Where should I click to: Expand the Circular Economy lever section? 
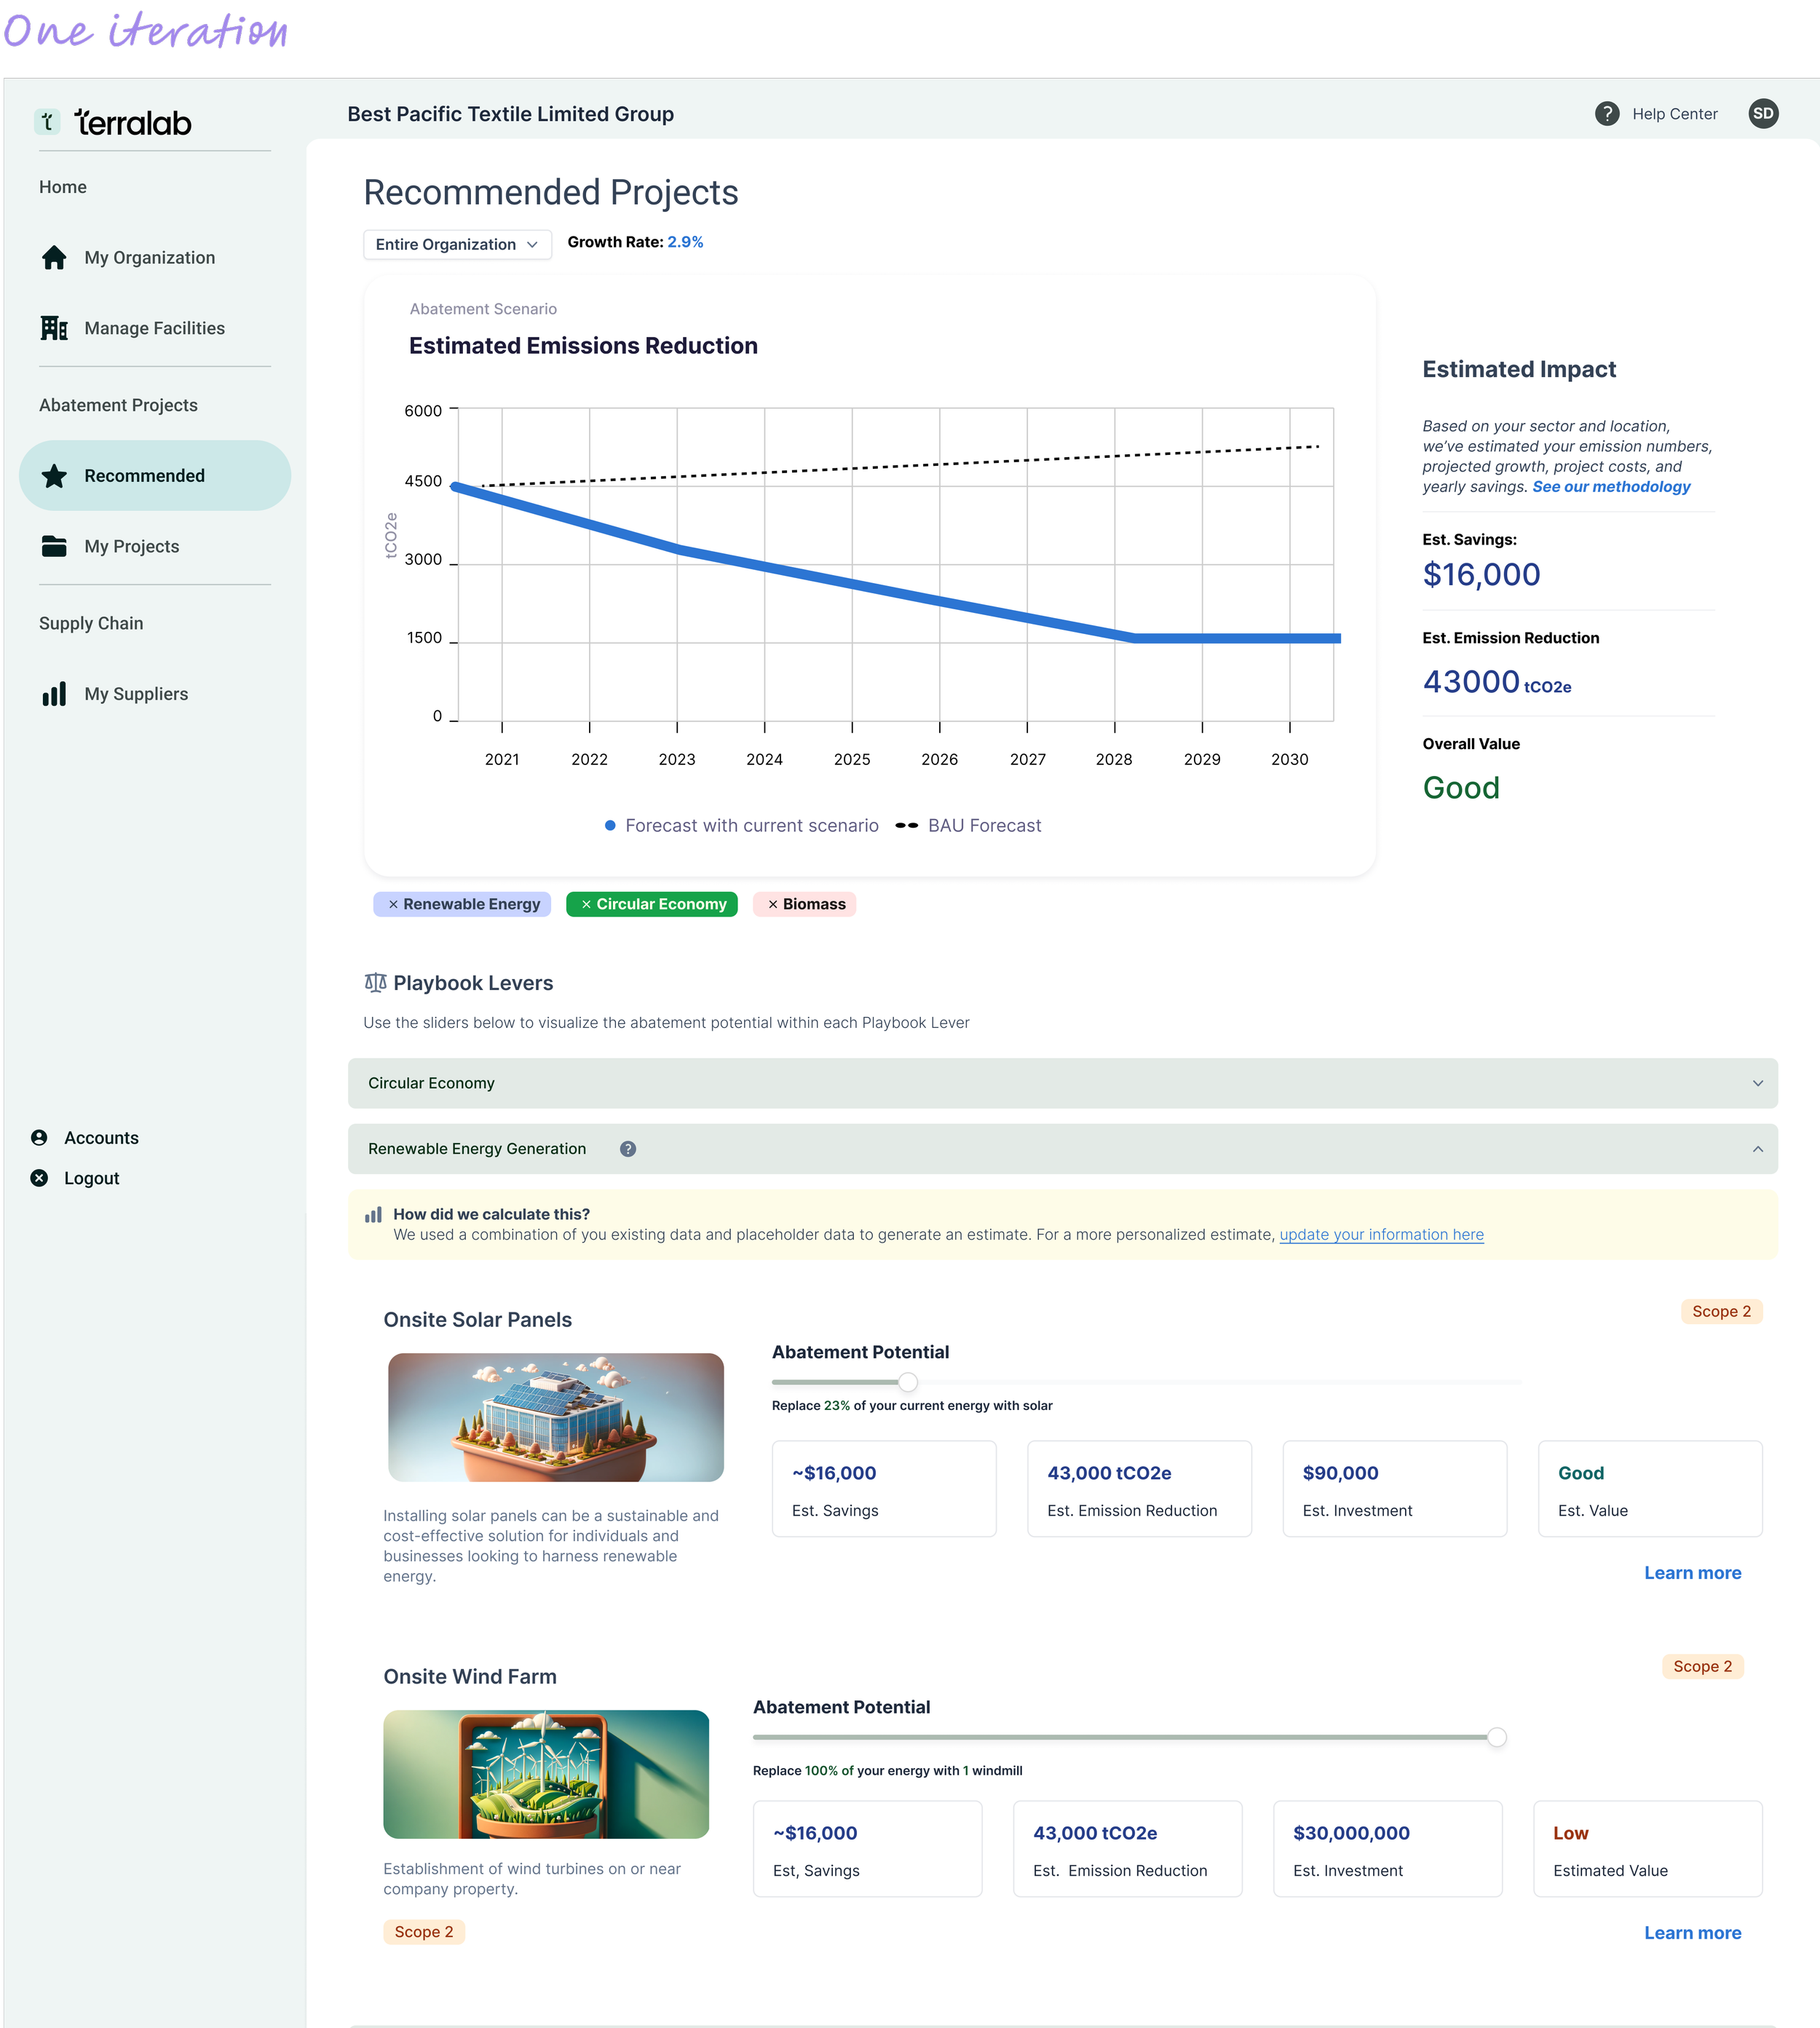(x=1757, y=1083)
